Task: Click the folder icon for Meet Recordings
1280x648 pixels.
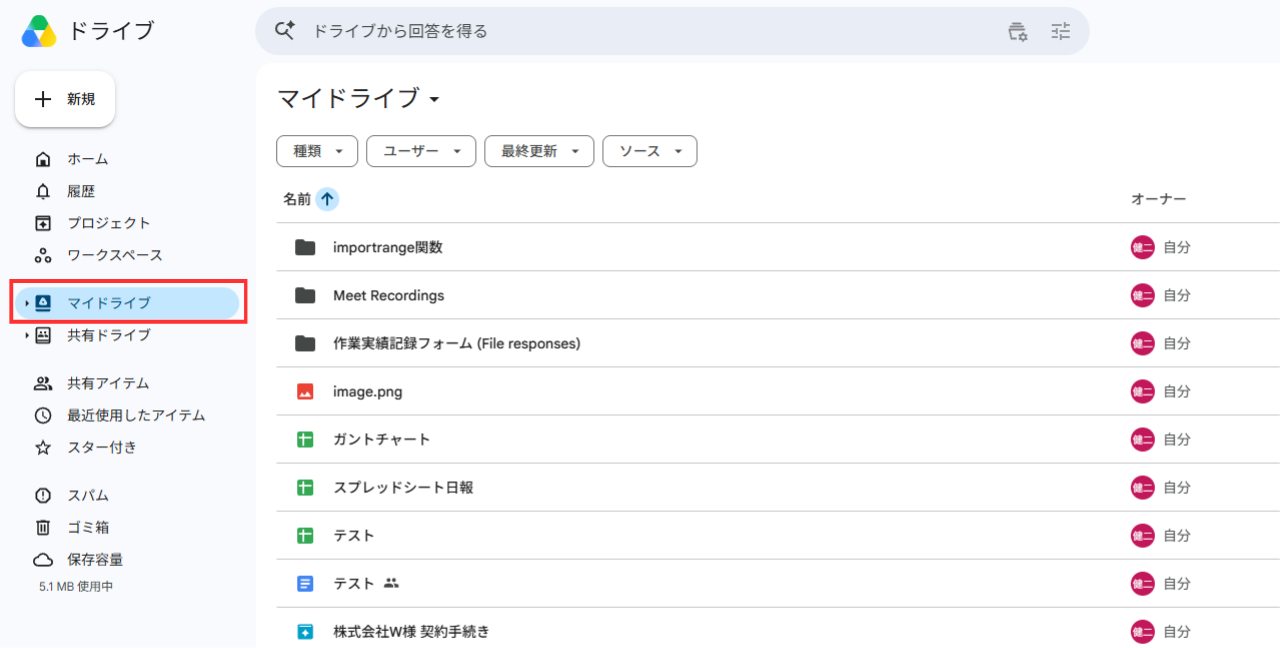Action: tap(305, 295)
